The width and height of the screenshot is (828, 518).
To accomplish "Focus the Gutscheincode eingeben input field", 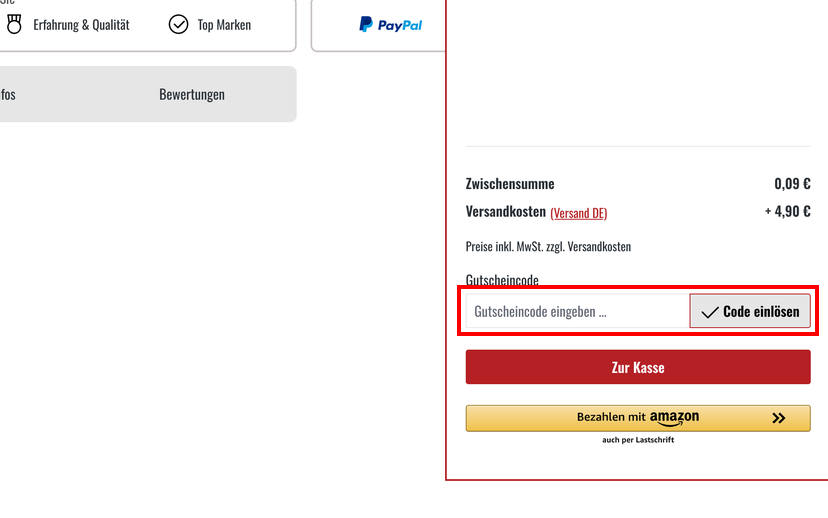I will pos(578,312).
